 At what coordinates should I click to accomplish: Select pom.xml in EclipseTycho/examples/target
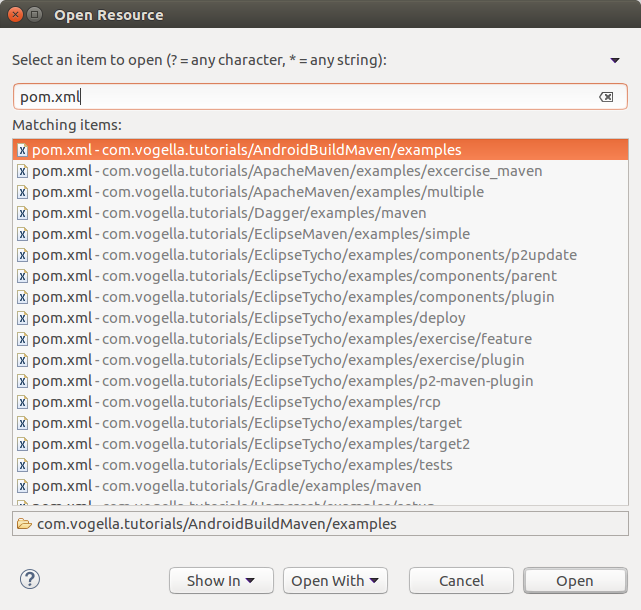pyautogui.click(x=320, y=423)
